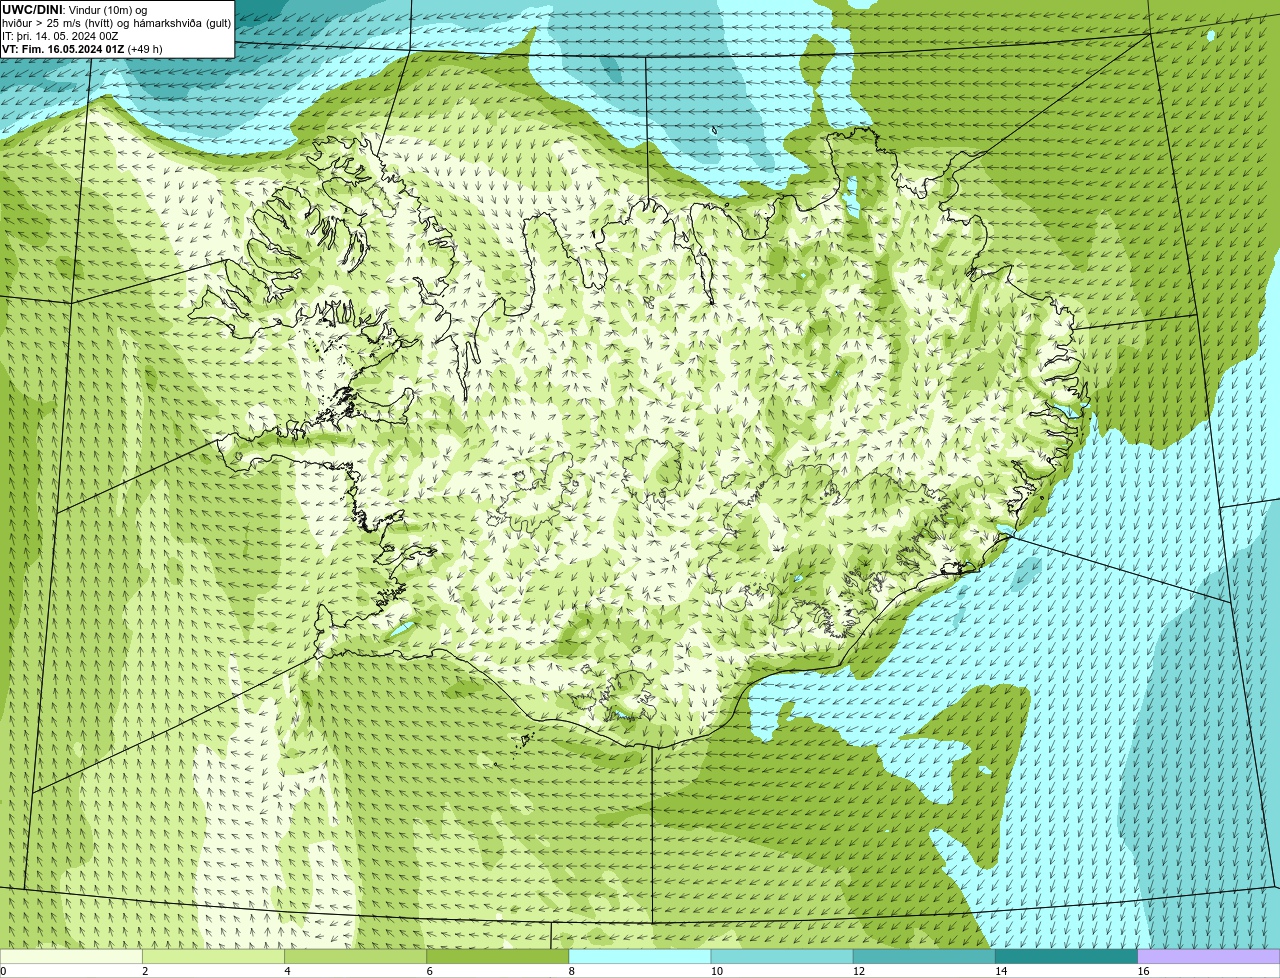Pick the 10–12 m/s turquoise legend swatch
This screenshot has height=978, width=1280.
[x=782, y=957]
